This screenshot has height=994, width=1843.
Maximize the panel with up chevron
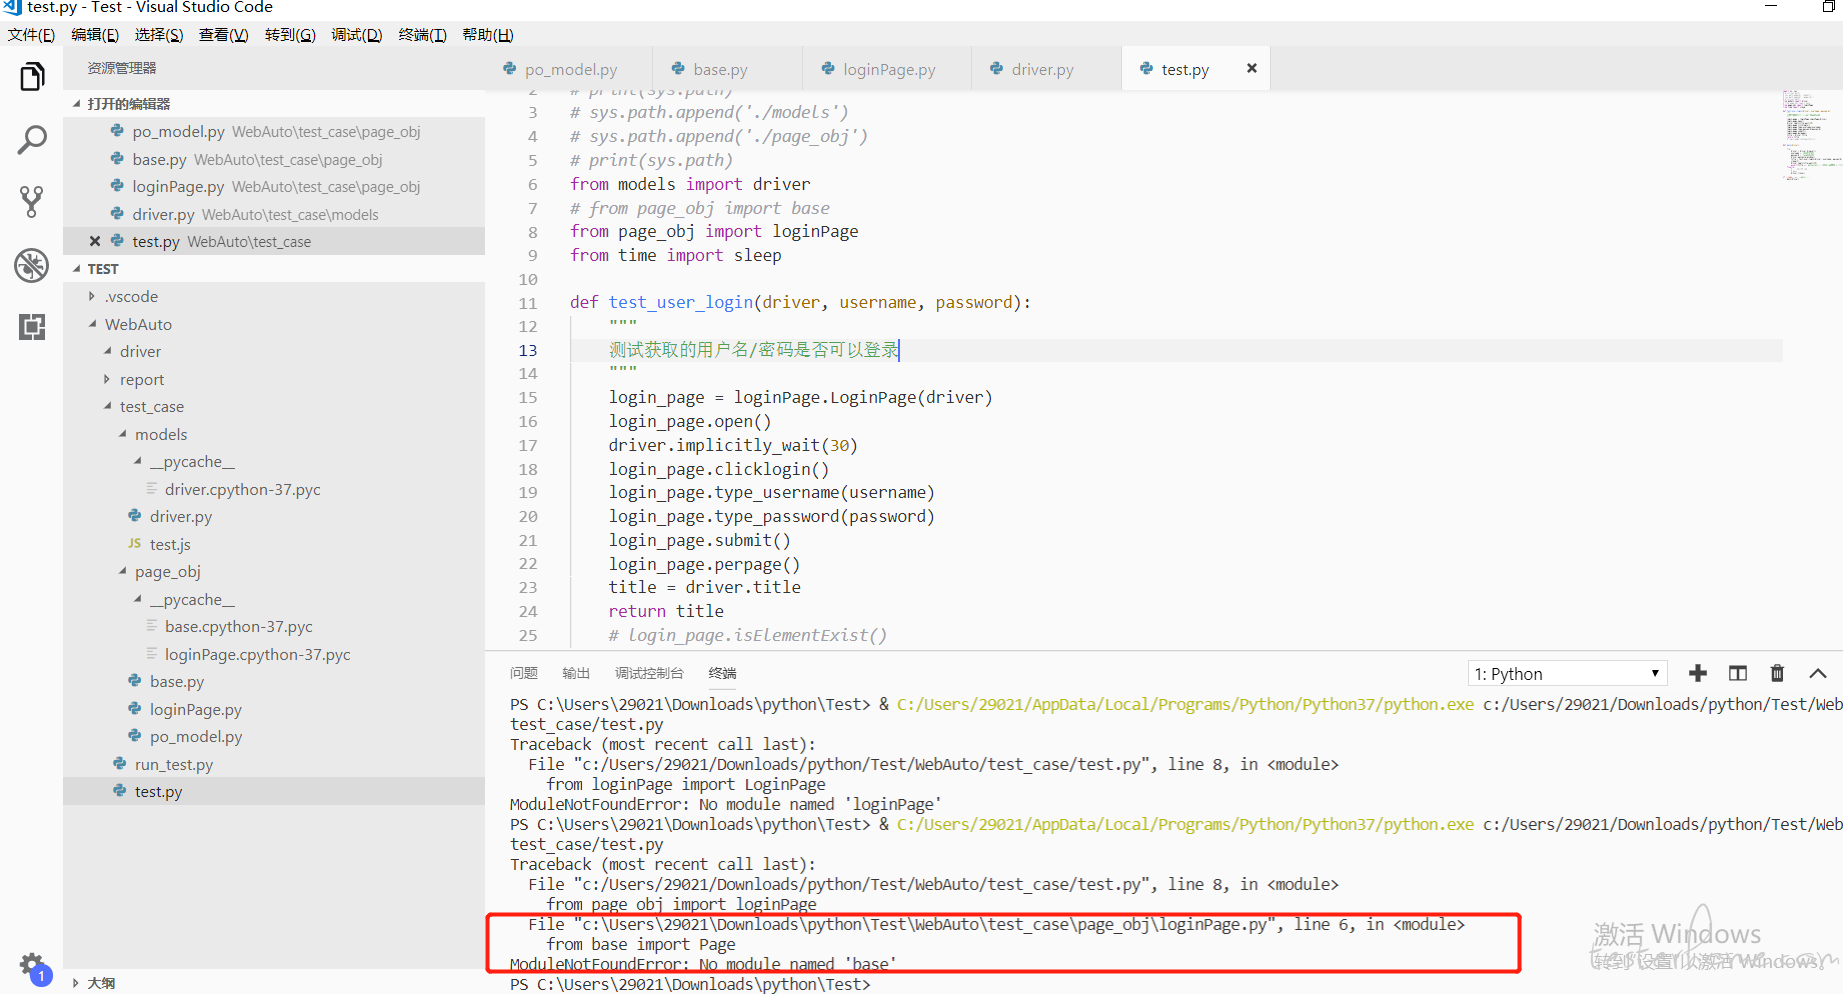point(1818,673)
